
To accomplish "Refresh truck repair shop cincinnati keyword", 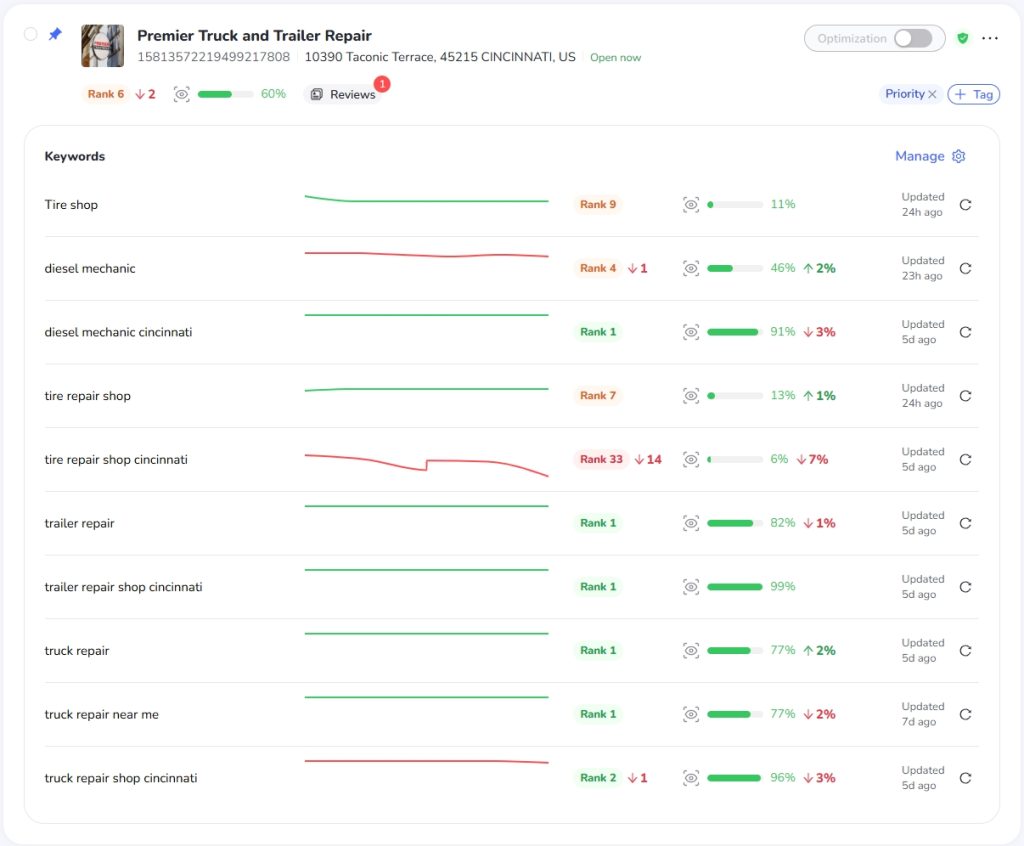I will coord(965,778).
